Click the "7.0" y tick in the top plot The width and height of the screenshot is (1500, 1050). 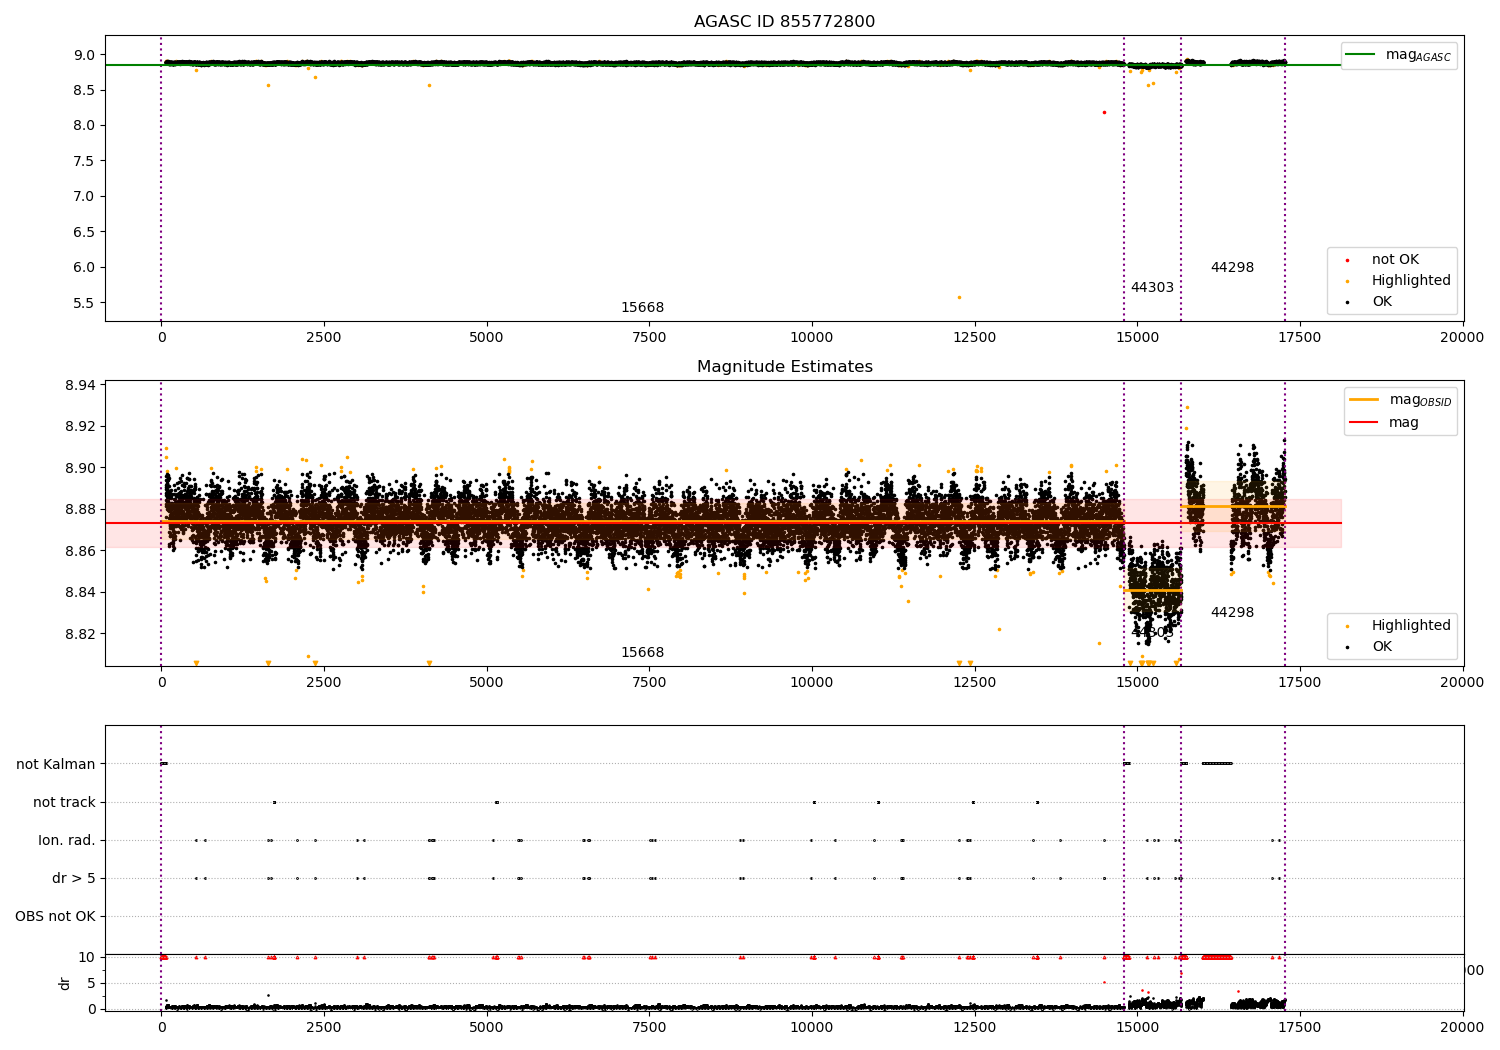pyautogui.click(x=84, y=197)
